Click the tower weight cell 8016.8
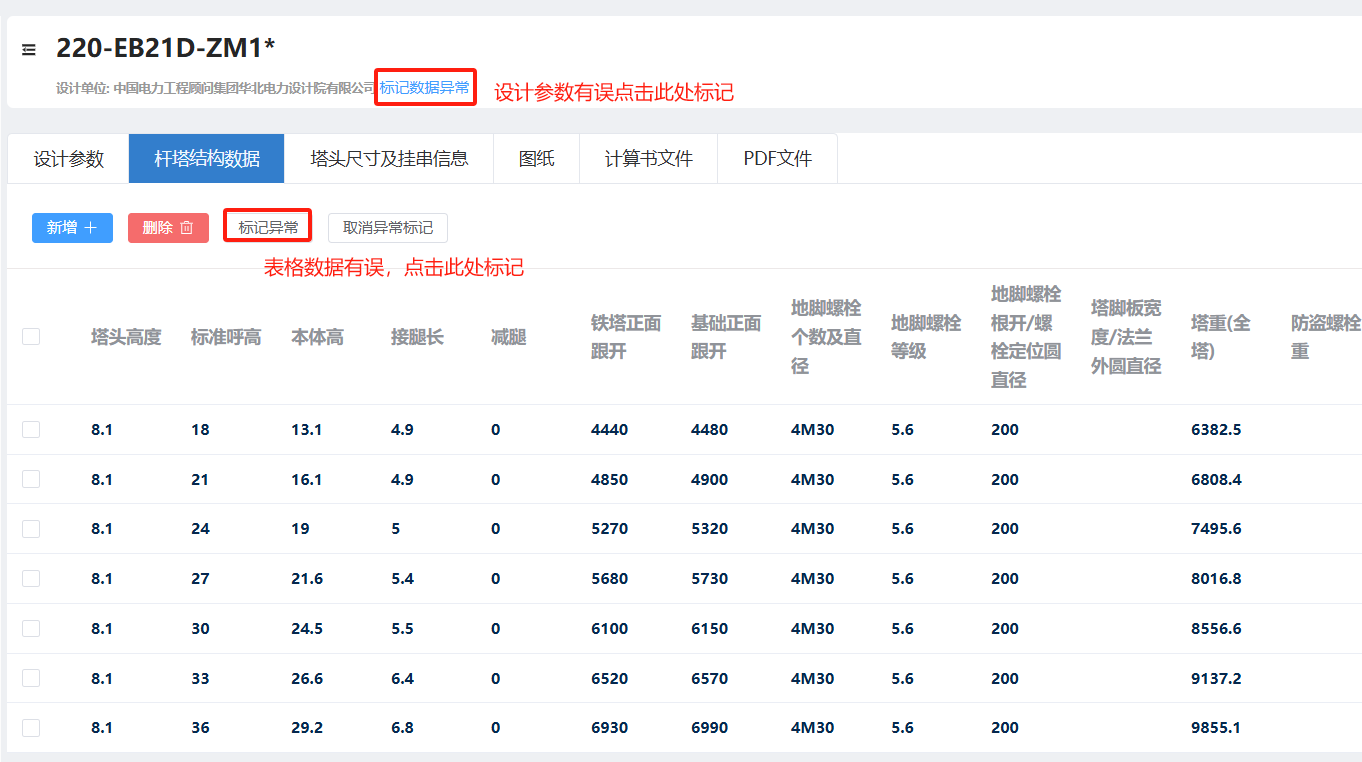Screen dimensions: 1362x762 tap(1216, 578)
